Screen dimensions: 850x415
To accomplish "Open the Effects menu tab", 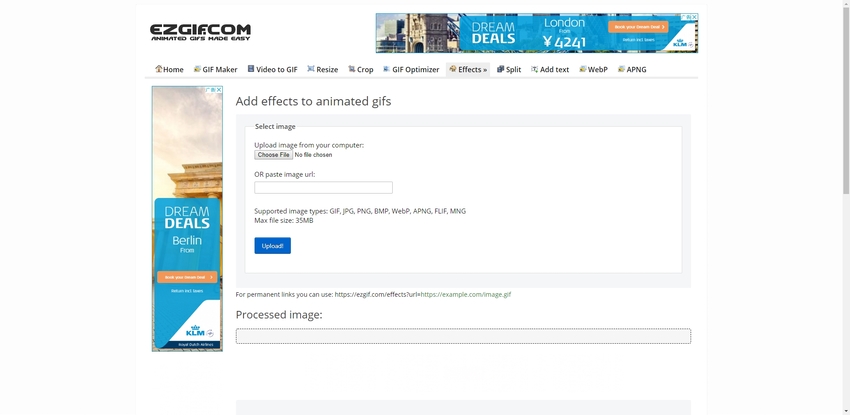I will click(468, 70).
